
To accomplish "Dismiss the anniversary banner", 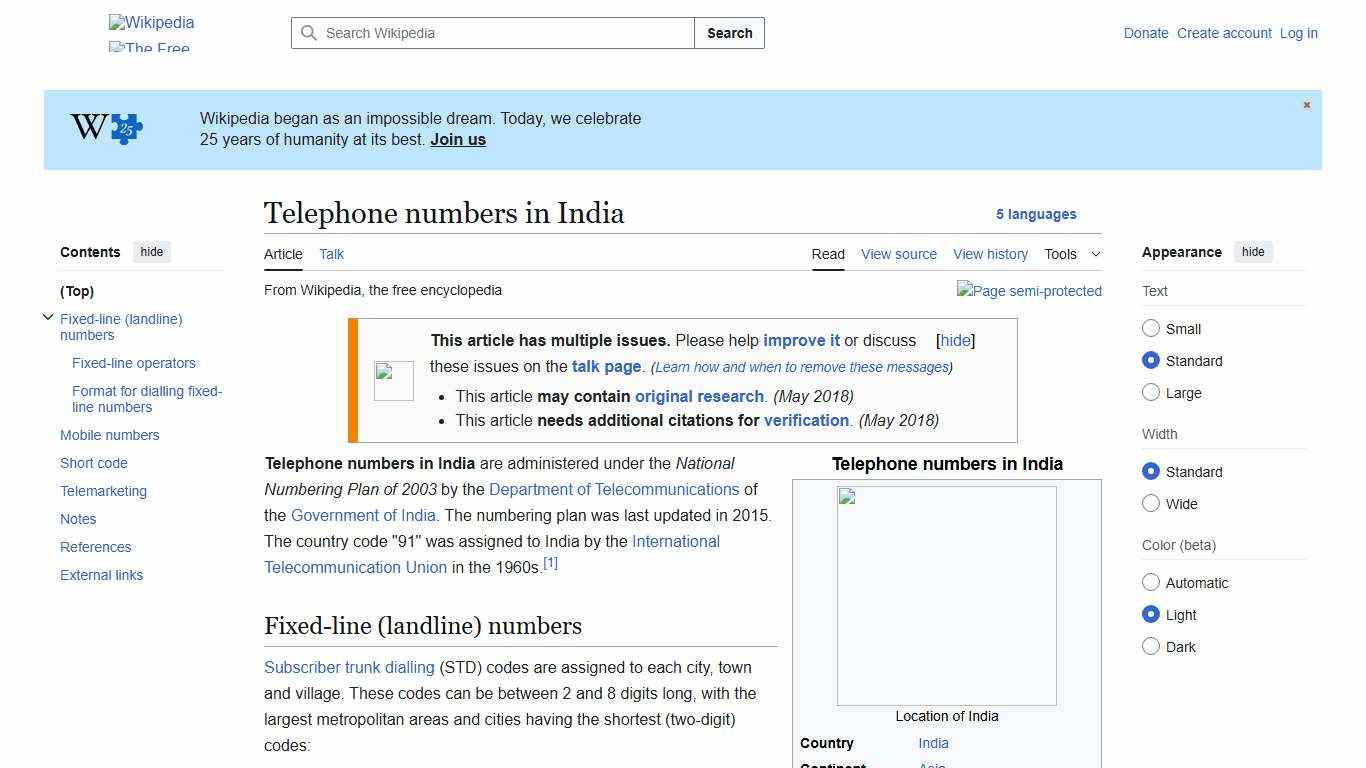I will tap(1306, 104).
